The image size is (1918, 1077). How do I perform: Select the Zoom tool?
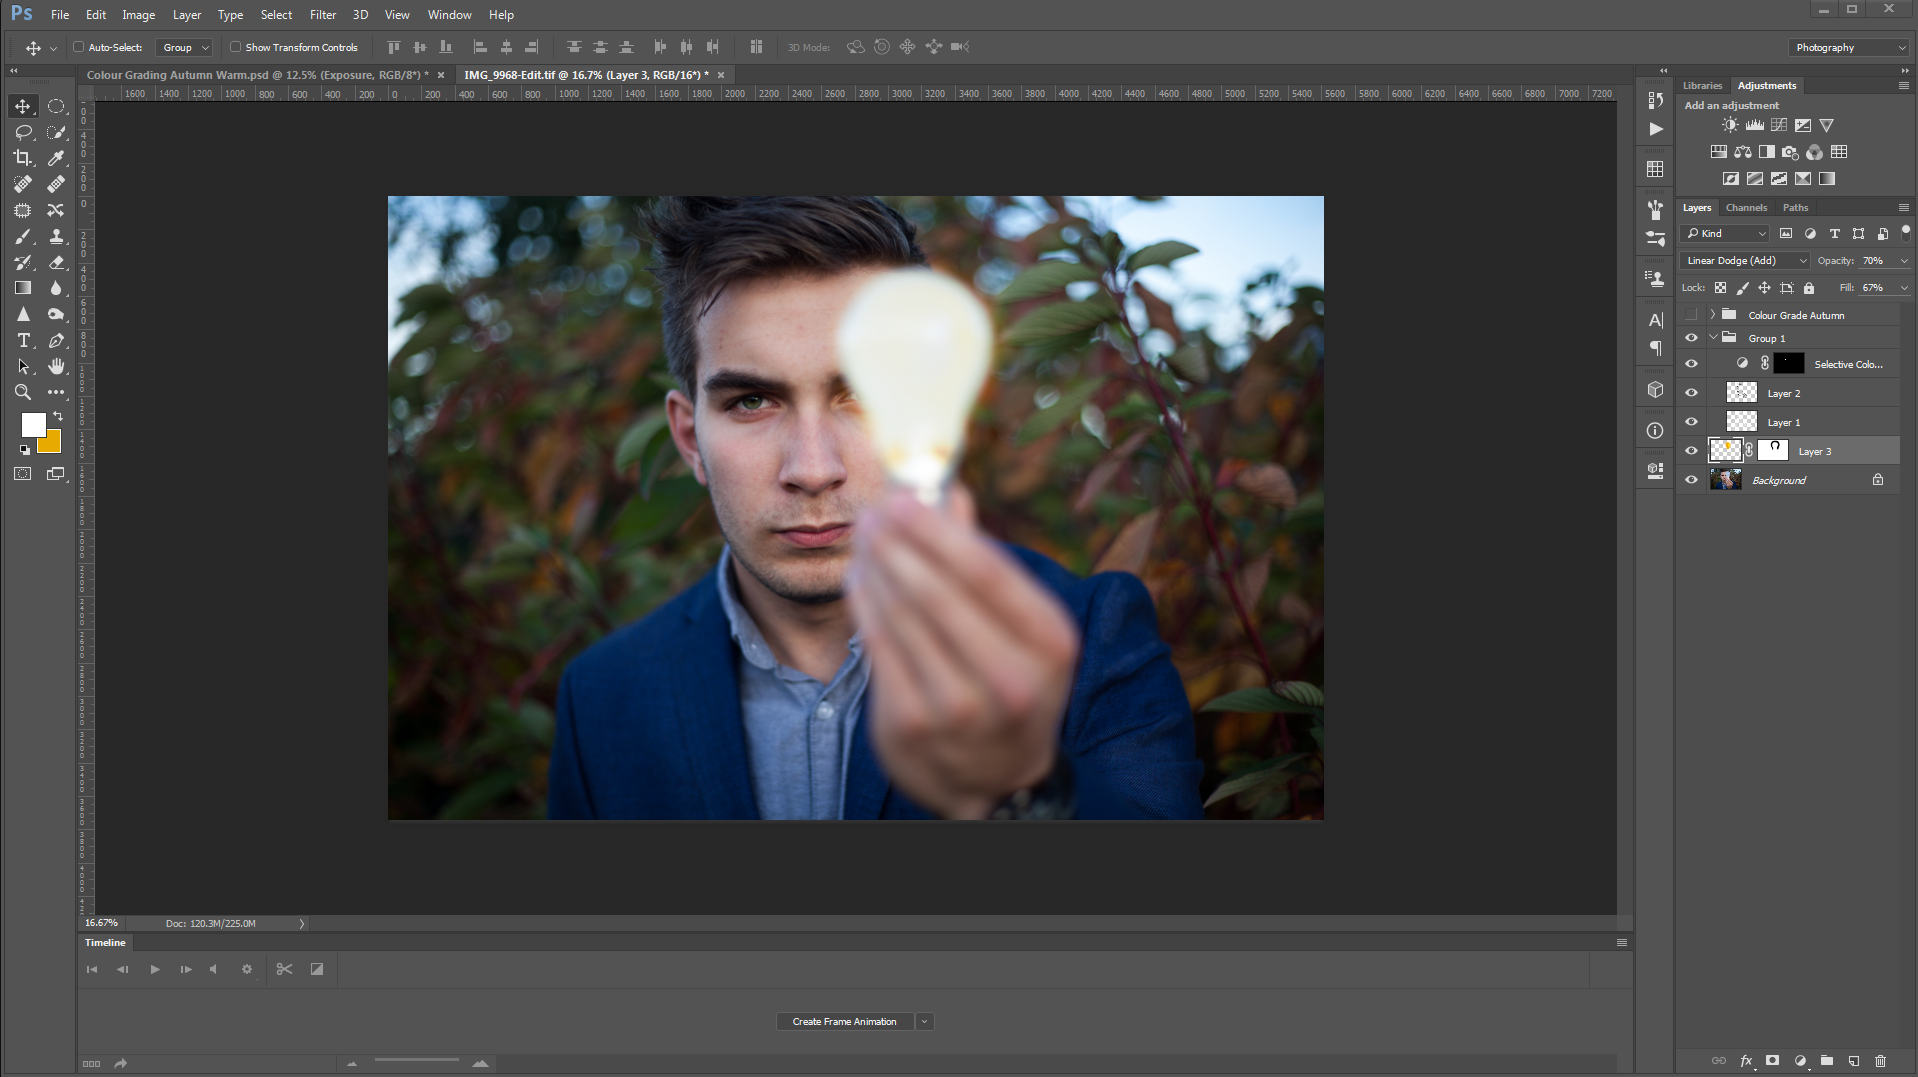click(23, 392)
